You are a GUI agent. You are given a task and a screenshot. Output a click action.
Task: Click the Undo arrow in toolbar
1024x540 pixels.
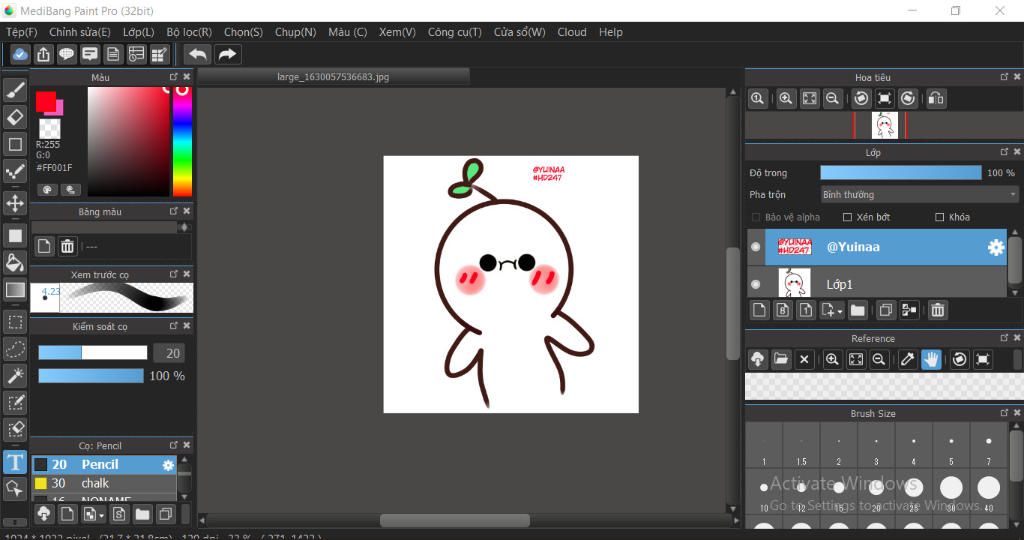(197, 54)
